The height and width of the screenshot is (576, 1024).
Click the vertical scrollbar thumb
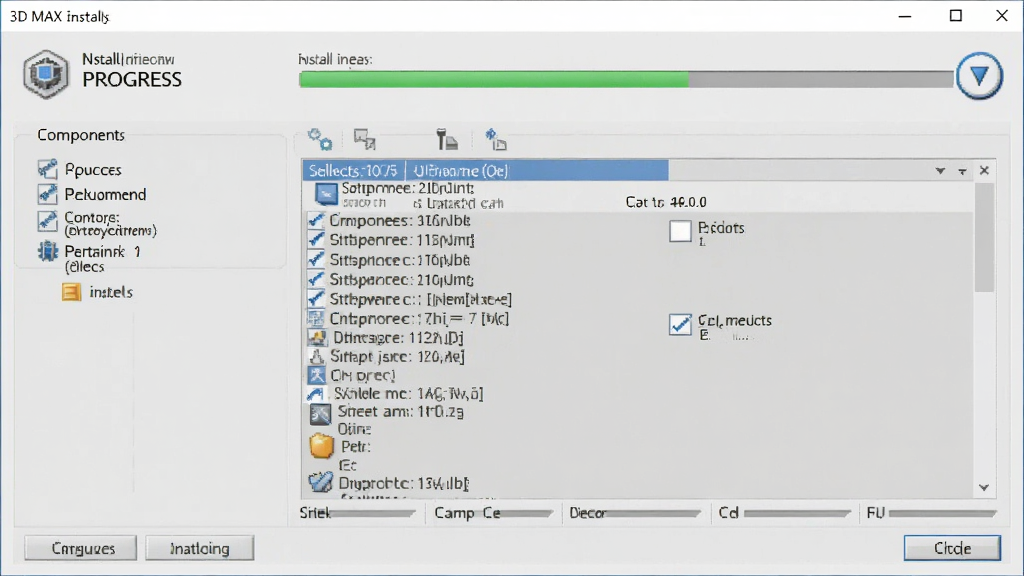click(x=984, y=238)
